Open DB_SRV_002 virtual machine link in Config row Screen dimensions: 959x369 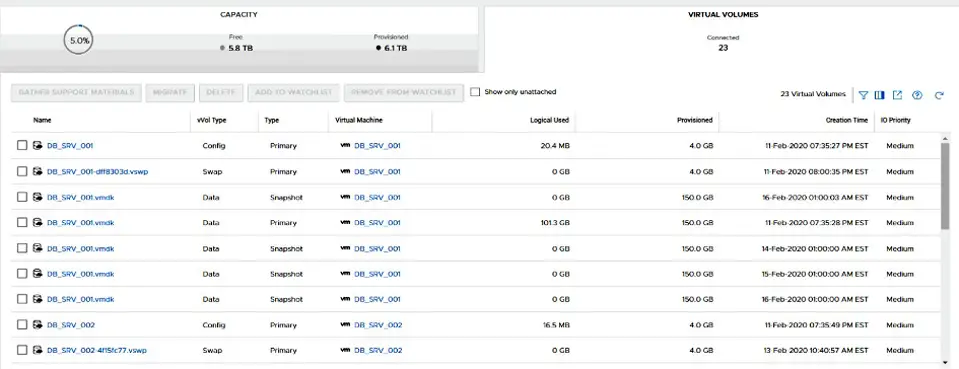pyautogui.click(x=378, y=325)
